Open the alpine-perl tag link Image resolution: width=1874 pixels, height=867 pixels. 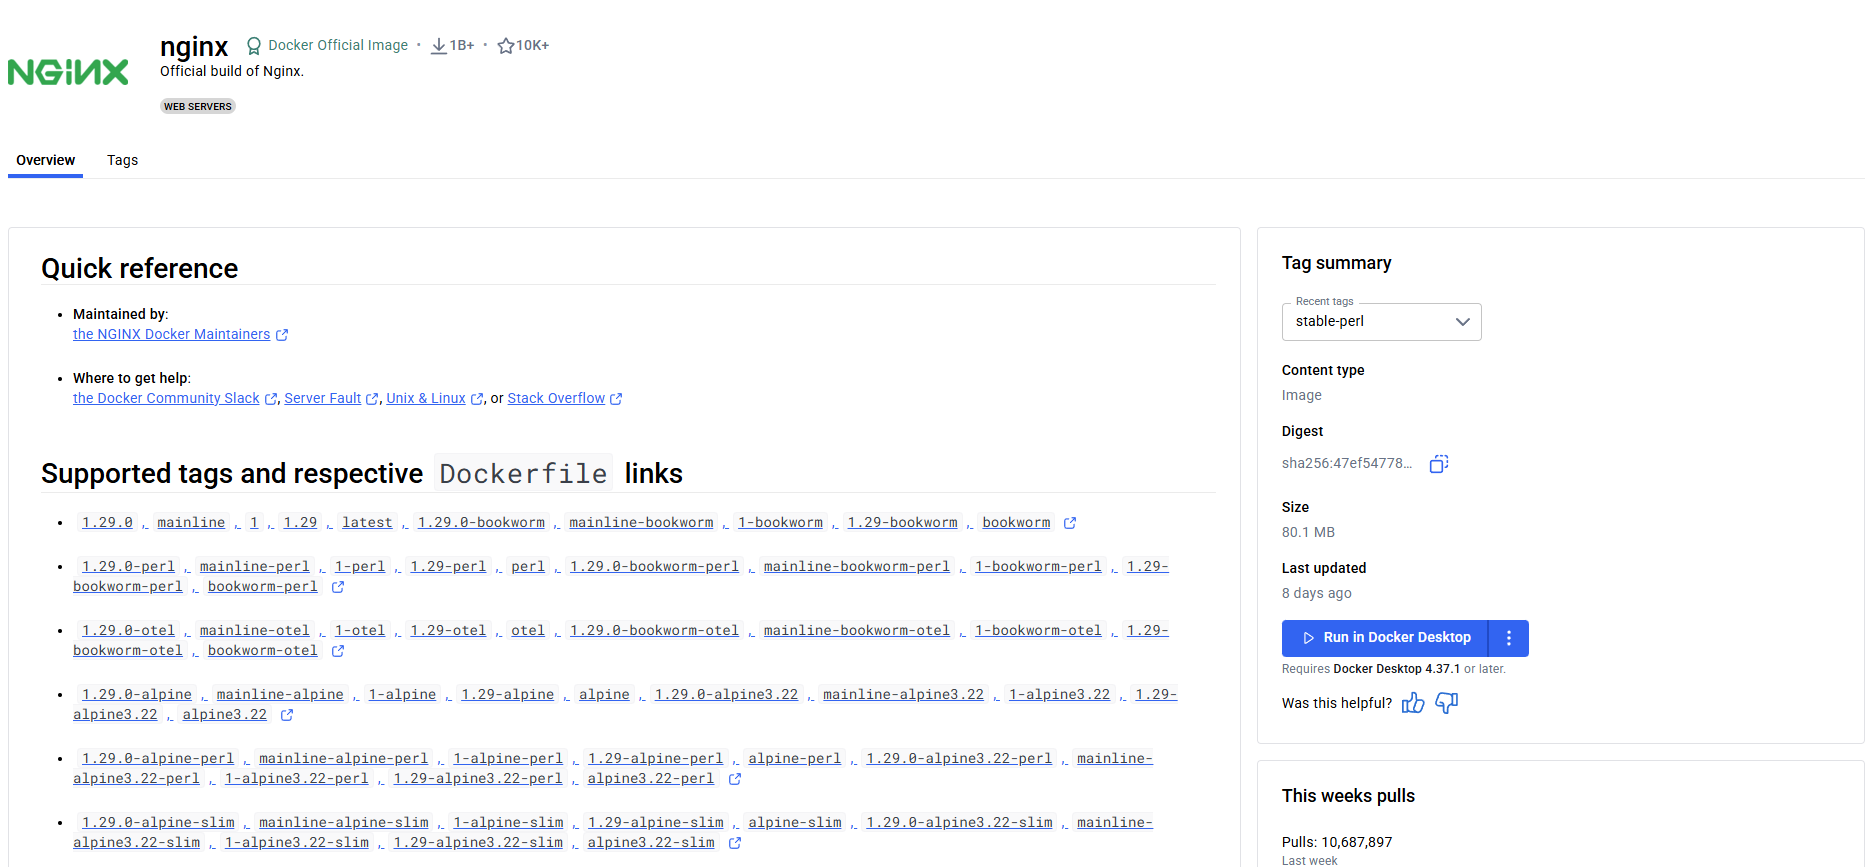[x=795, y=758]
